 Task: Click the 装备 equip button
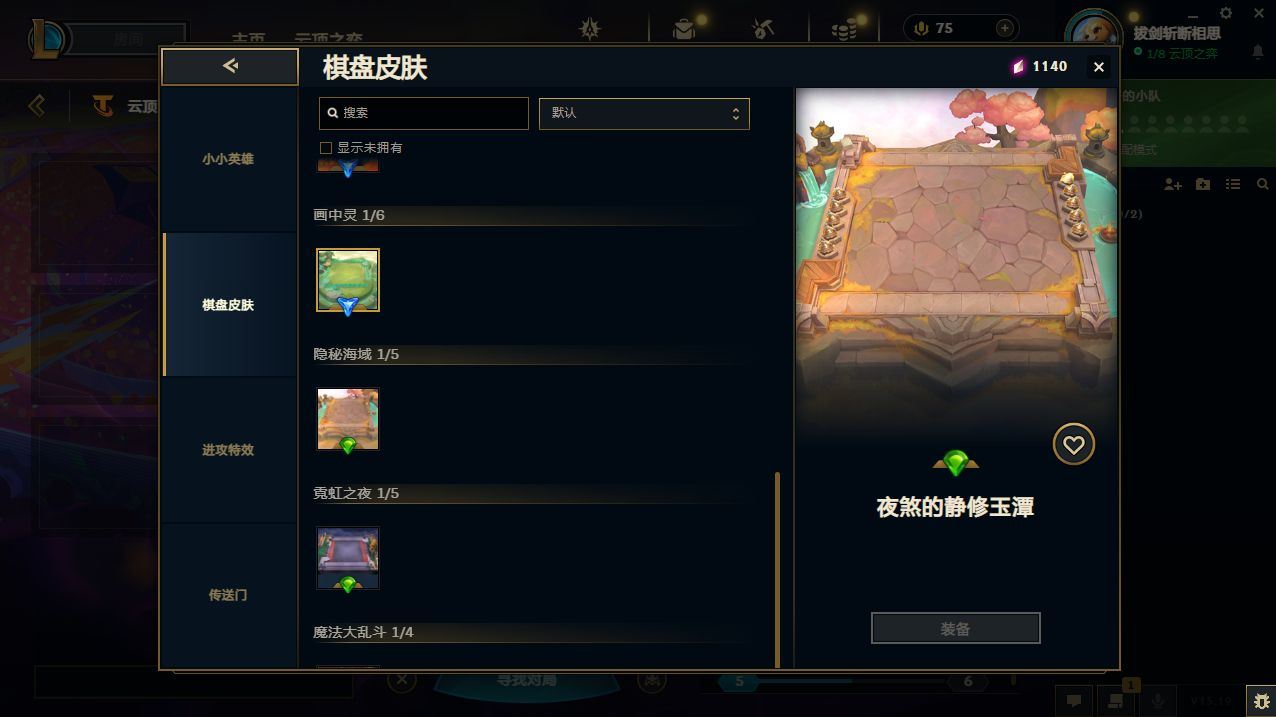pyautogui.click(x=955, y=629)
